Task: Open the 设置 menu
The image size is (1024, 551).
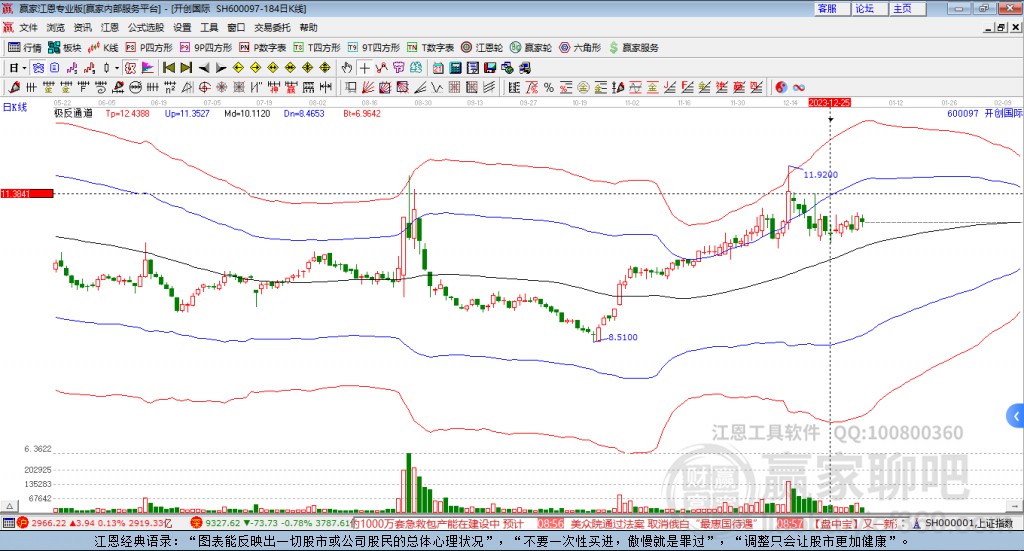Action: pos(182,27)
